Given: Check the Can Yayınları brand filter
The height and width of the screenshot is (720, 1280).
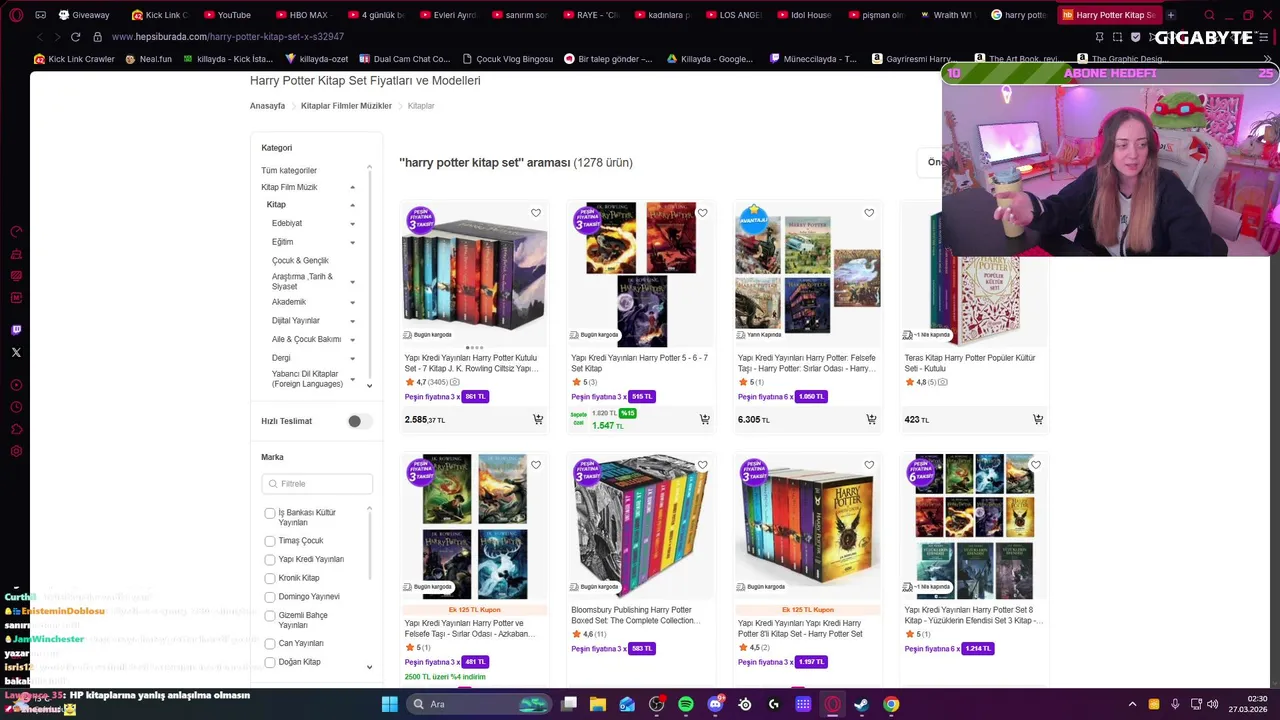Looking at the screenshot, I should 270,644.
